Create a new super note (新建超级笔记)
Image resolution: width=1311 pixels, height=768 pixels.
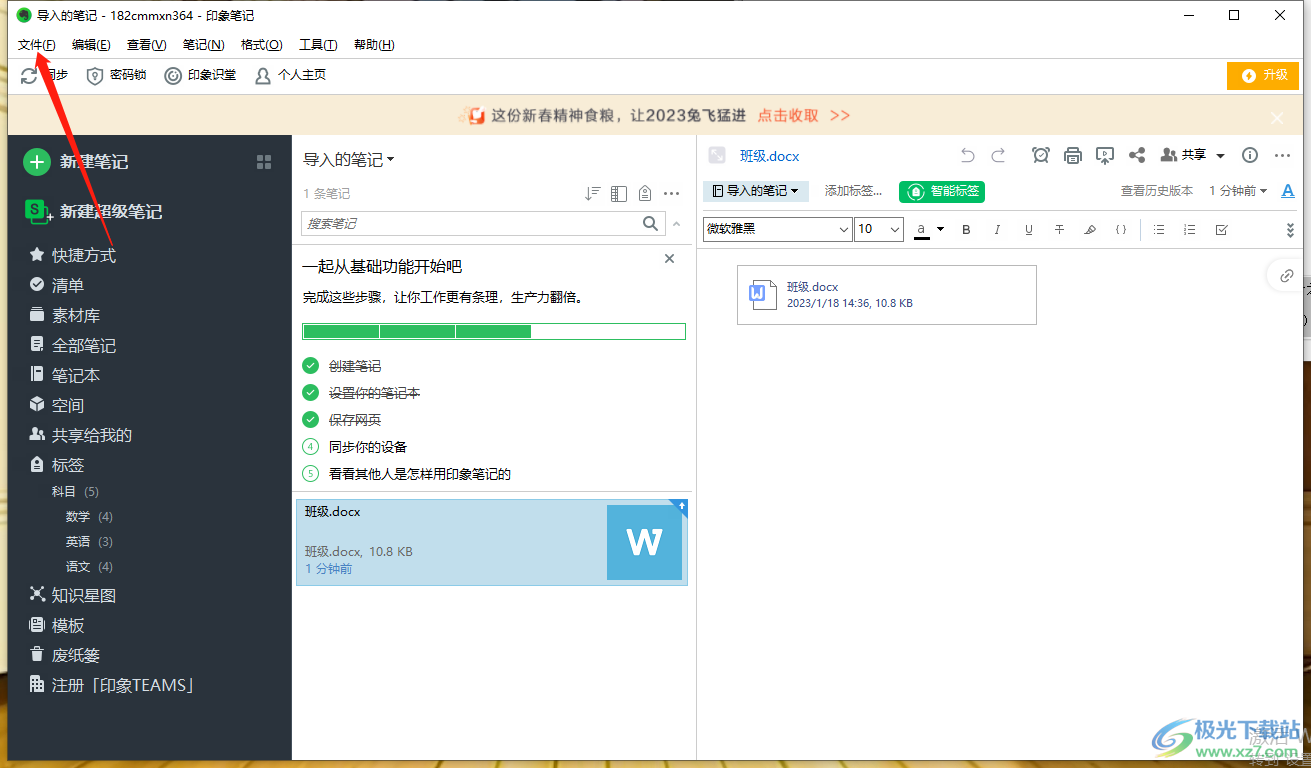[94, 211]
